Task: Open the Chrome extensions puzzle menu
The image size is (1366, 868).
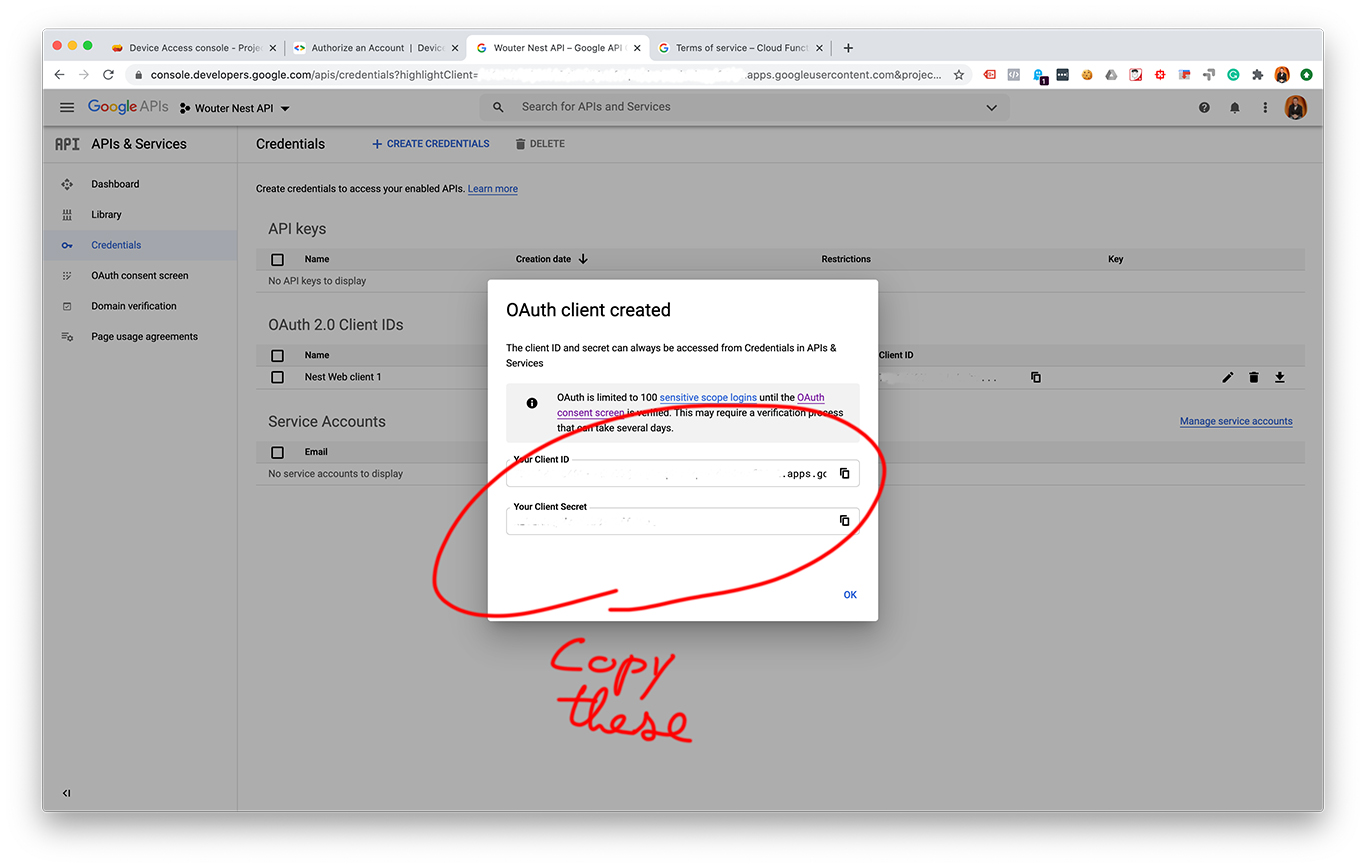Action: pos(1258,75)
